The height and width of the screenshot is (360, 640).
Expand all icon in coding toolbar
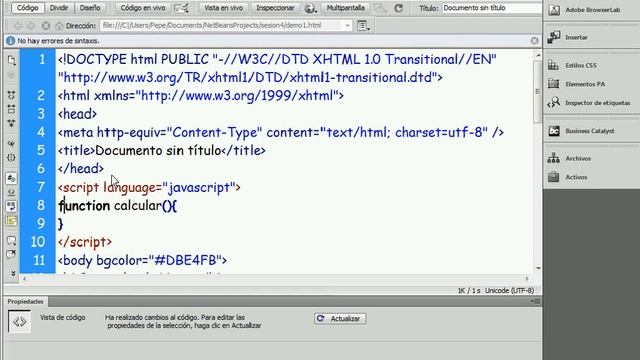[x=11, y=123]
